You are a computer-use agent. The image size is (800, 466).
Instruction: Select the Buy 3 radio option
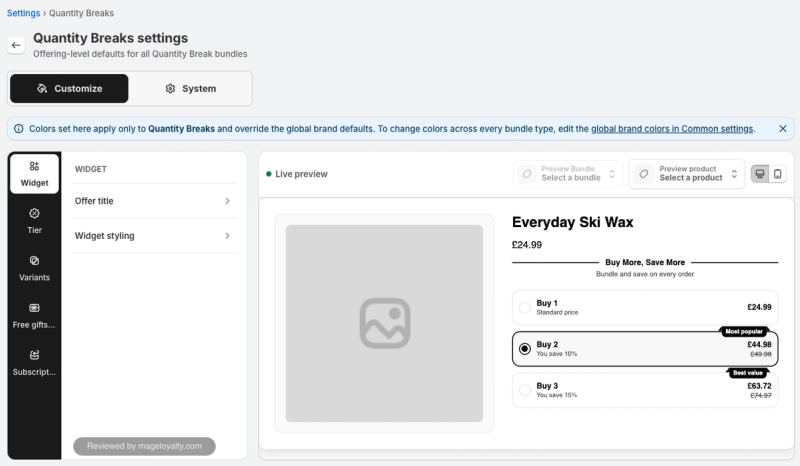[524, 390]
